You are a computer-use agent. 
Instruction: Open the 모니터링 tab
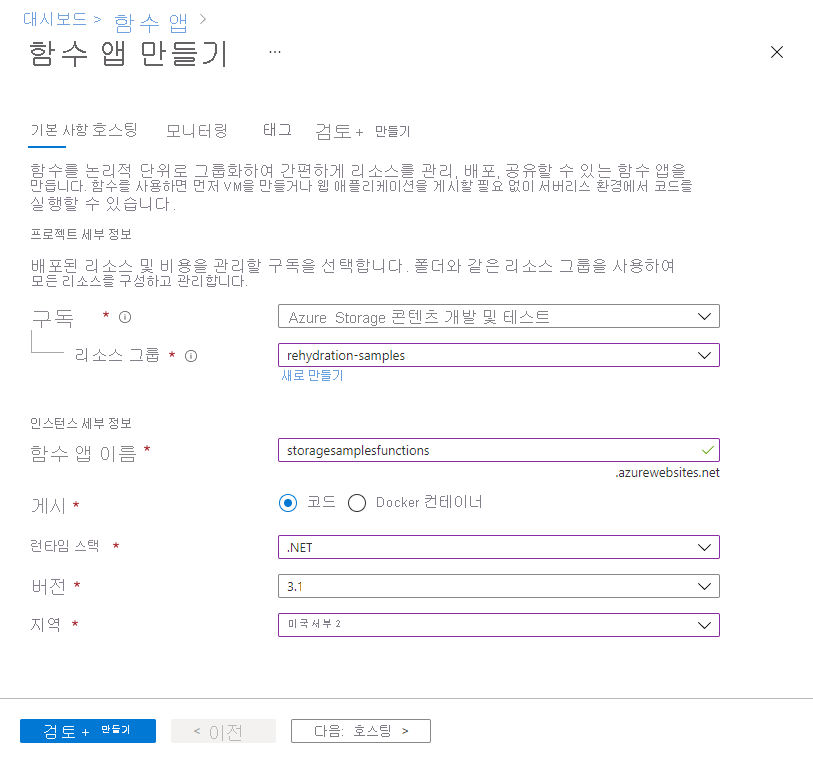coord(196,130)
